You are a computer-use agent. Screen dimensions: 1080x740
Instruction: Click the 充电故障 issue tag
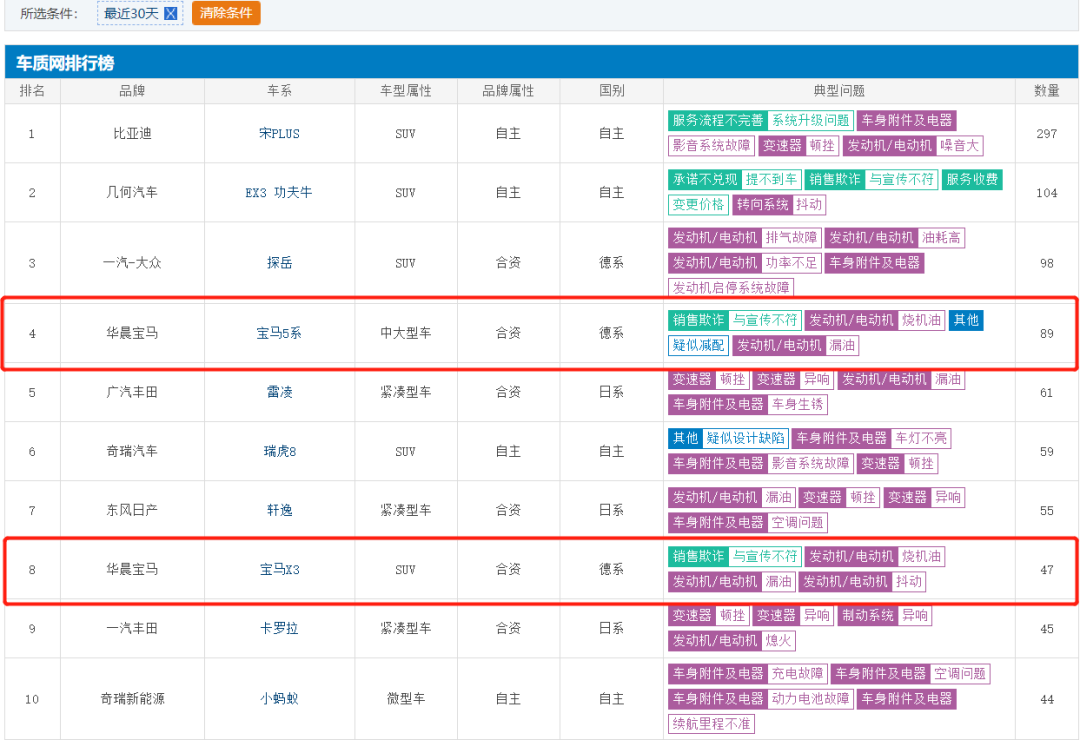tap(797, 673)
